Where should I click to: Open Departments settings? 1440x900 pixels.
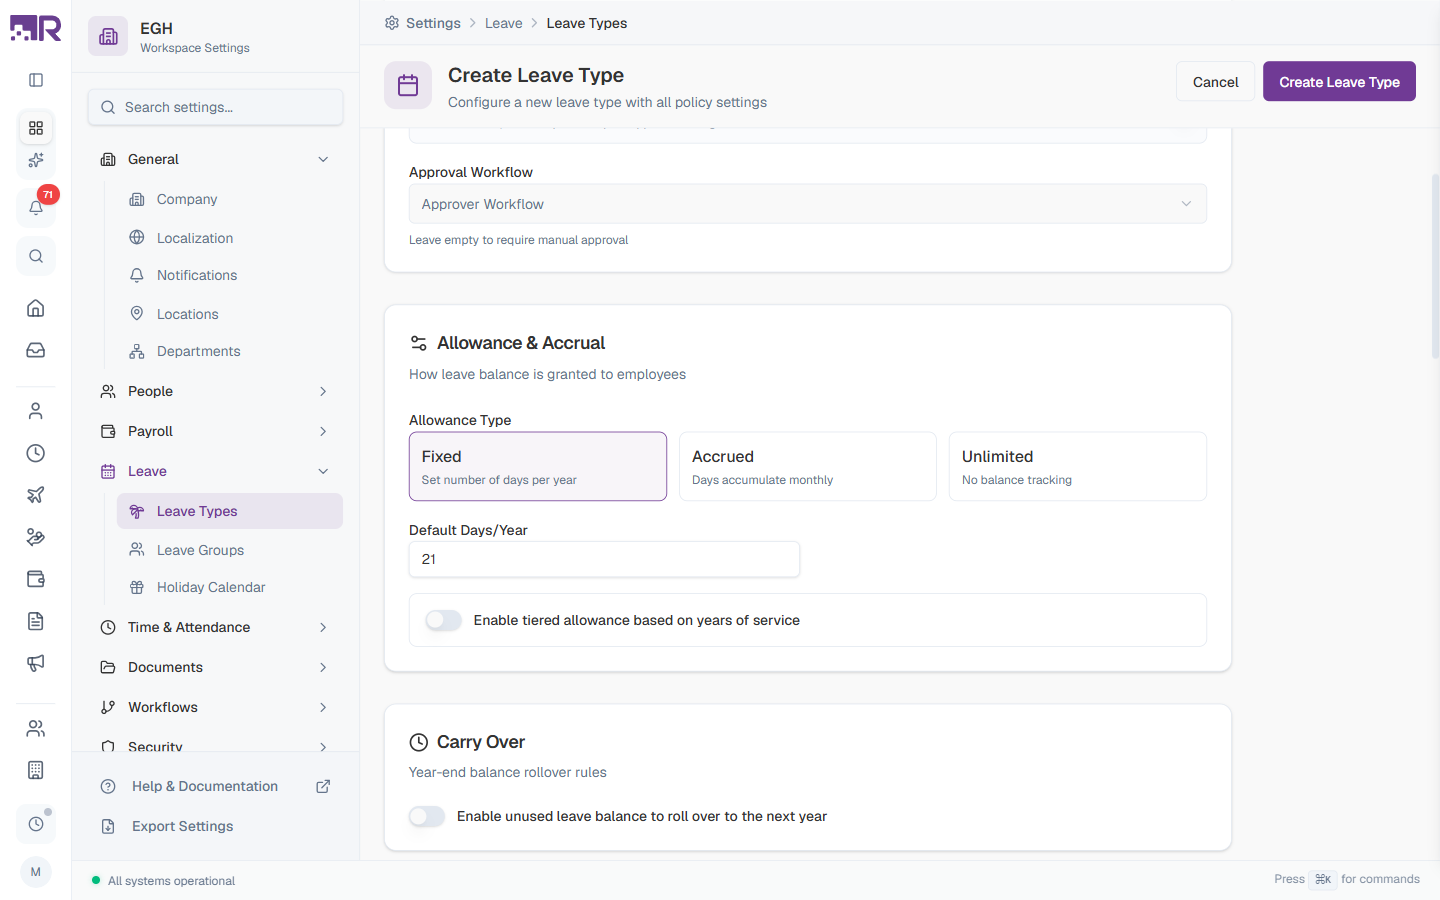(230, 351)
